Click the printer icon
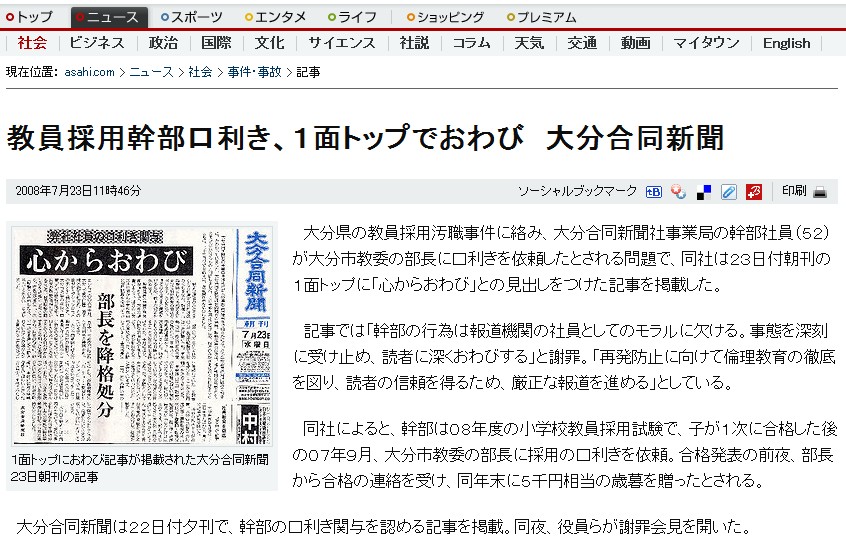Screen dimensions: 846x559 point(820,192)
